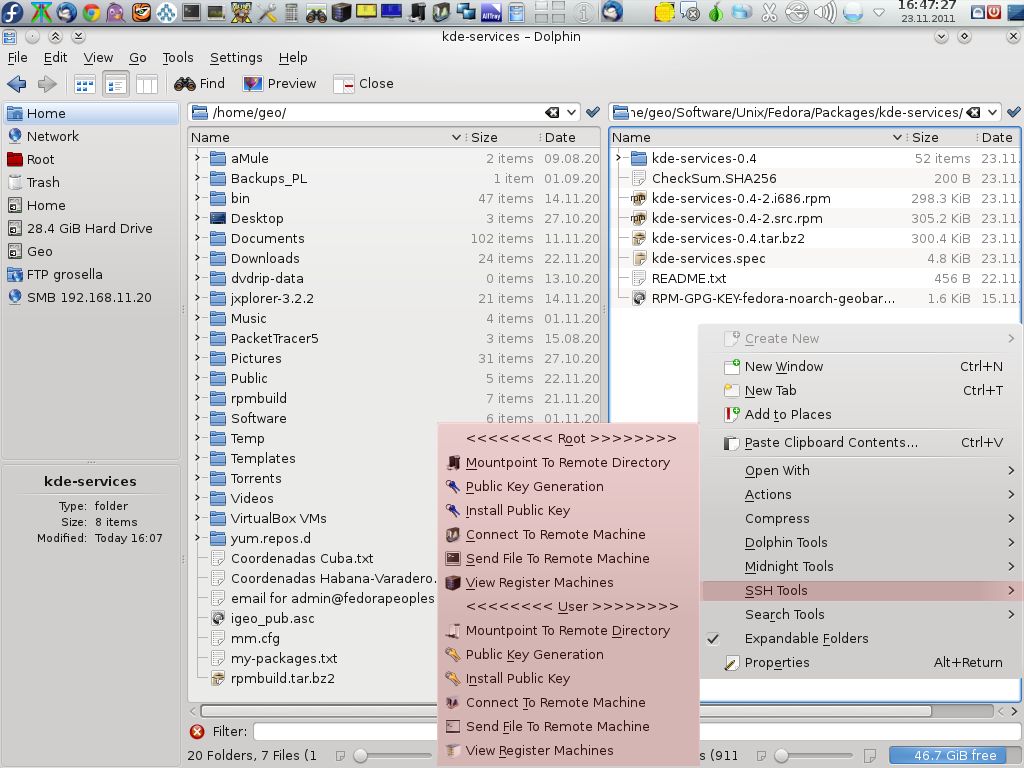1024x768 pixels.
Task: Toggle editable mode via checkmark beside right path bar
Action: [1014, 112]
